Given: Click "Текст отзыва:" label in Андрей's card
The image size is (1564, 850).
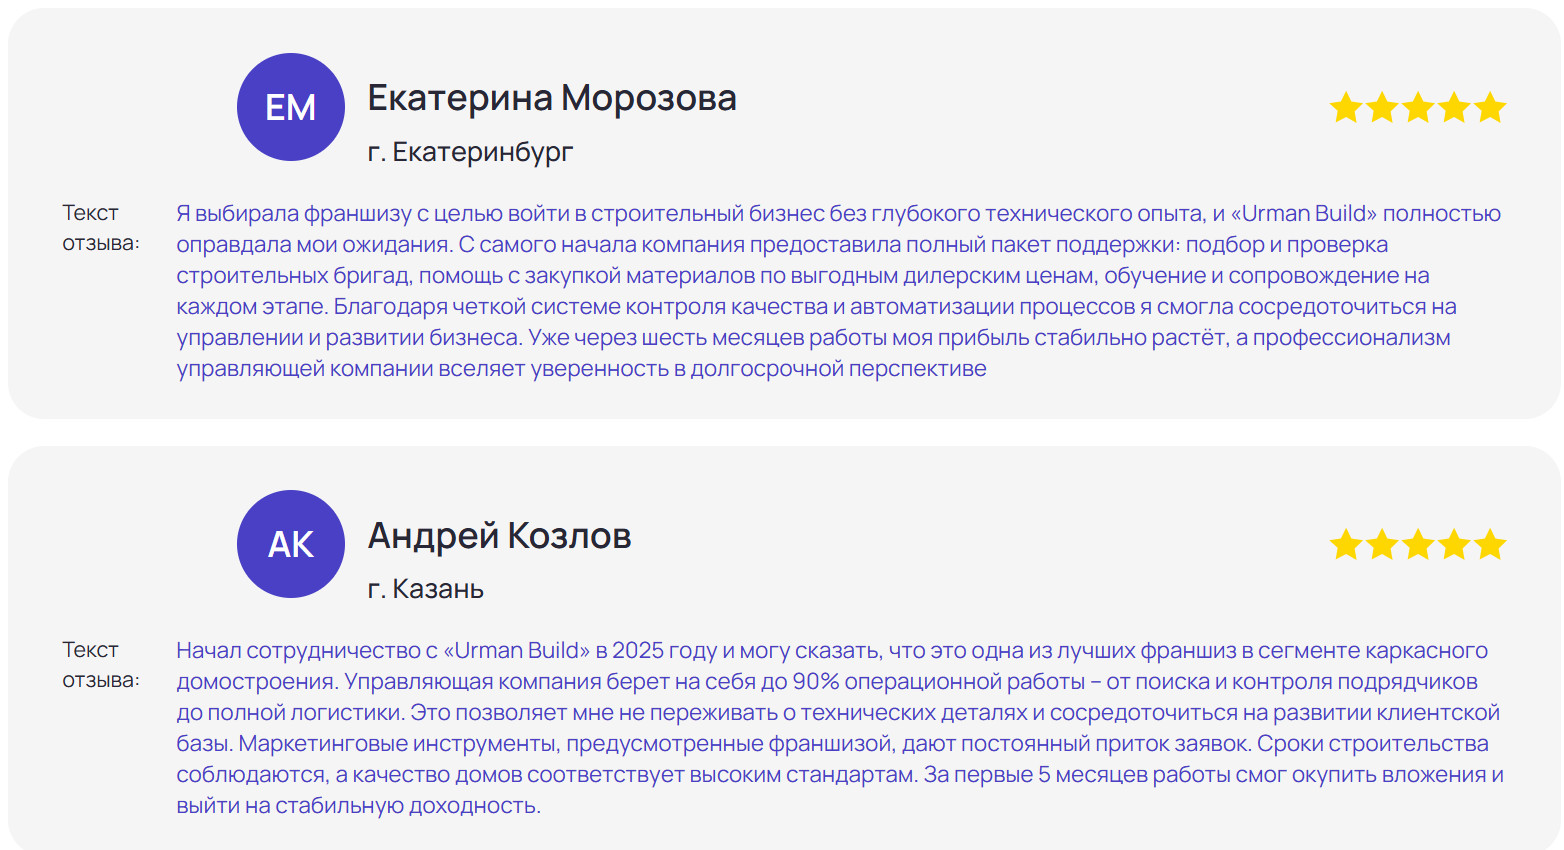Looking at the screenshot, I should coord(100,665).
